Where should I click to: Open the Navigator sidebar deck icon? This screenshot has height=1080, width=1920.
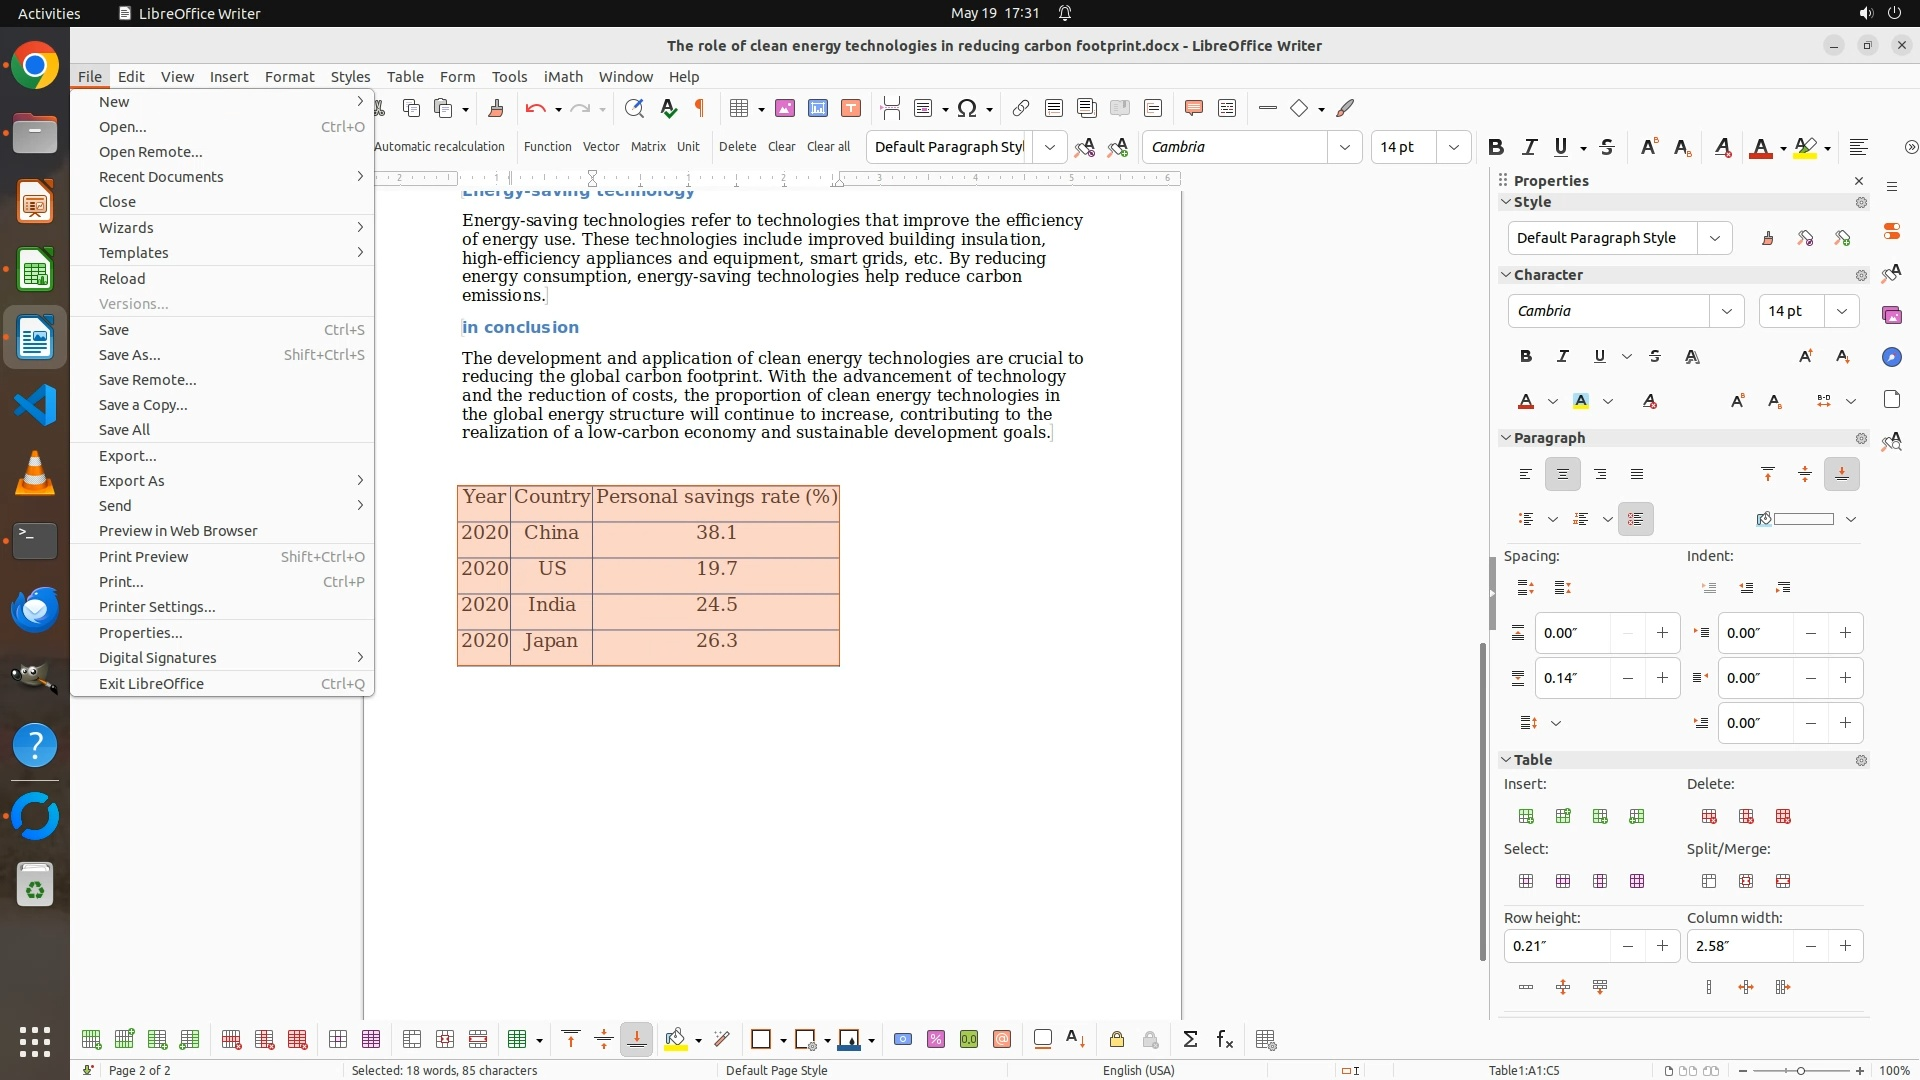pyautogui.click(x=1891, y=357)
